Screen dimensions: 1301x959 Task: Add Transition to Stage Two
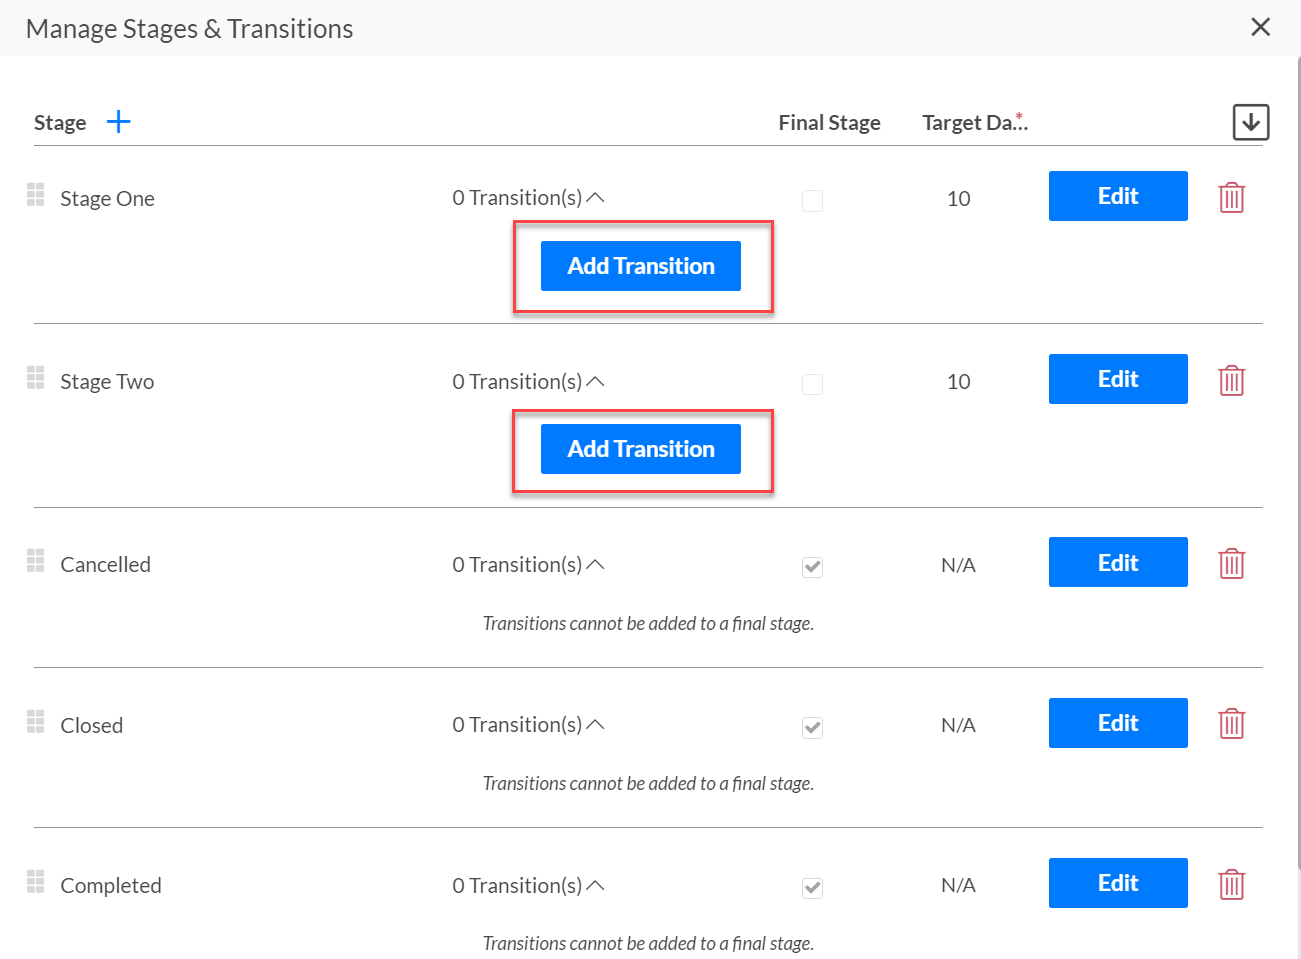click(641, 449)
